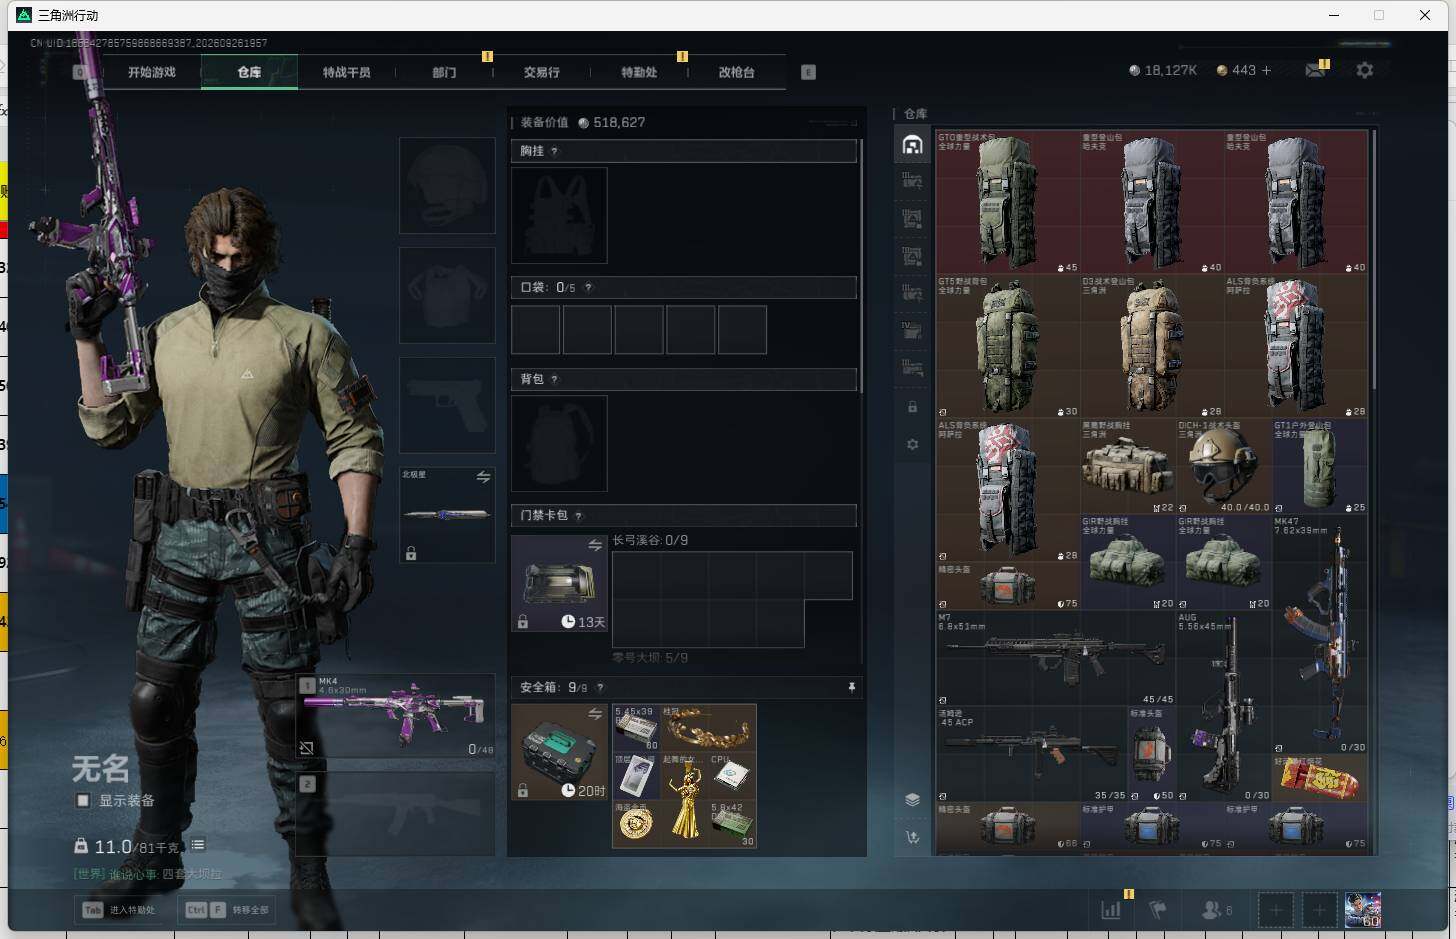This screenshot has height=939, width=1456.
Task: Swap the melee knife via arrows icon
Action: pos(483,477)
